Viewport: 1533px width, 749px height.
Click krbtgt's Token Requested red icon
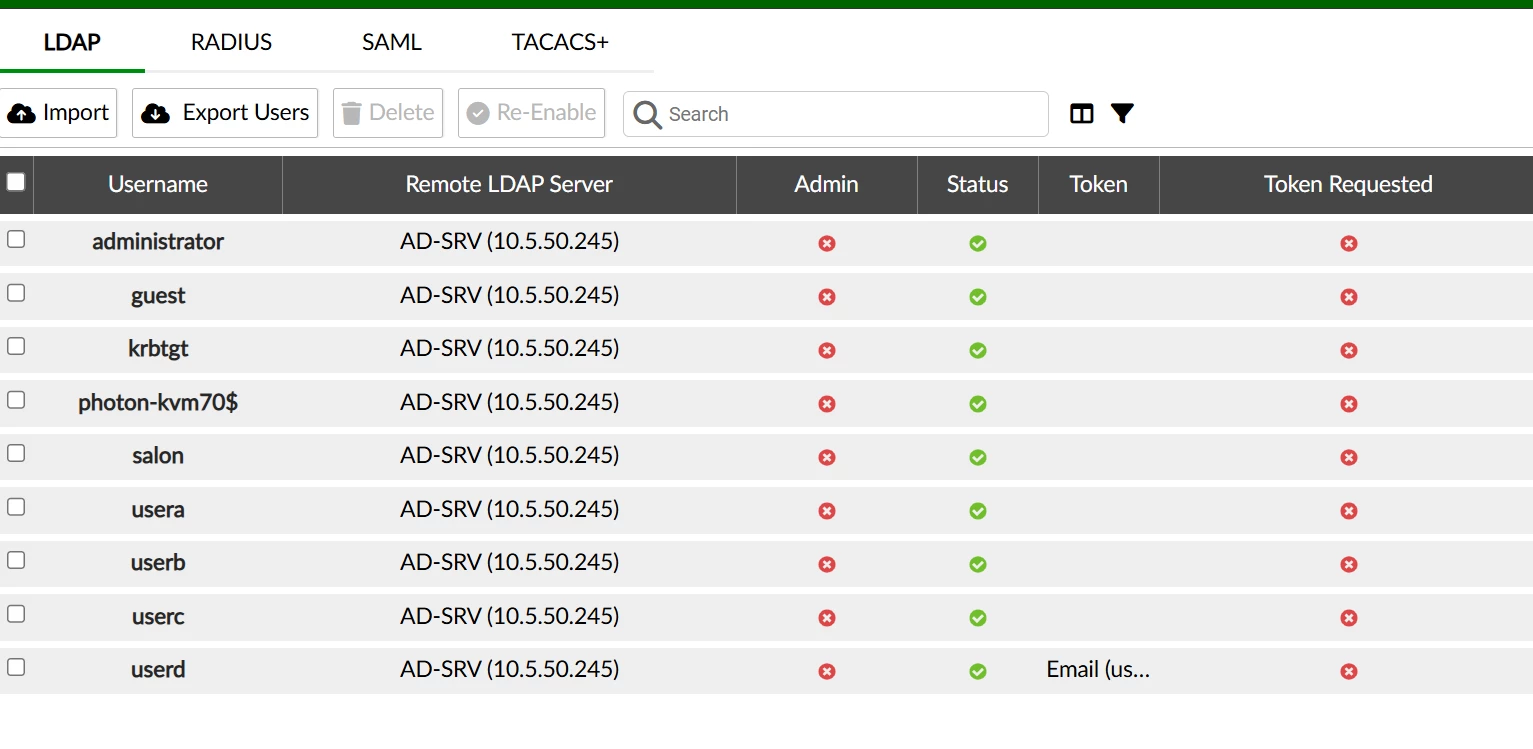pyautogui.click(x=1348, y=350)
